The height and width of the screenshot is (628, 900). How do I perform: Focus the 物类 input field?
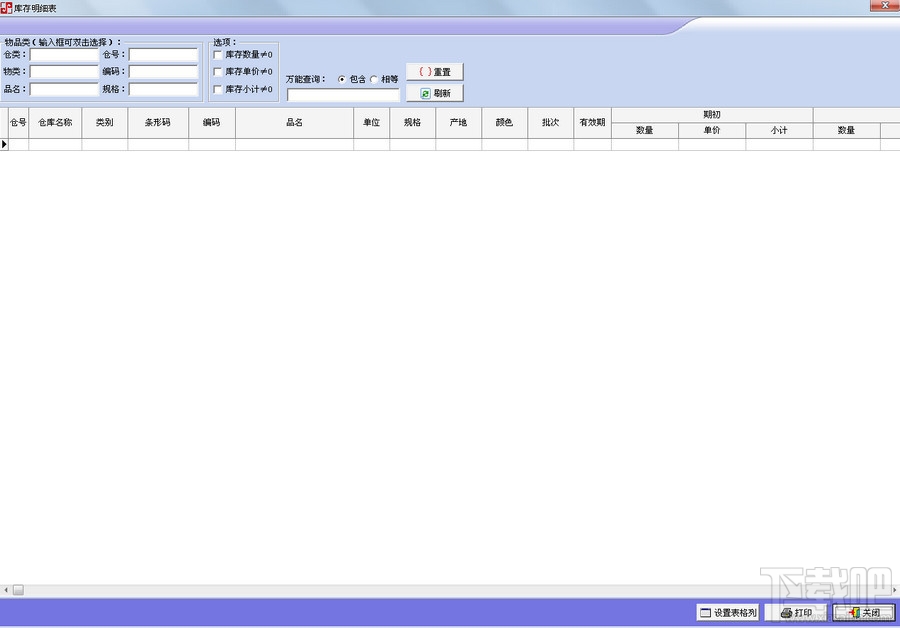click(x=64, y=72)
